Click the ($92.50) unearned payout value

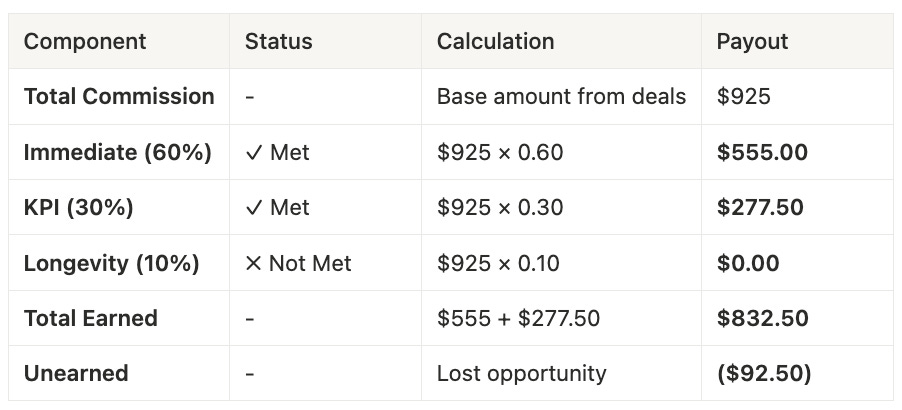pos(764,374)
